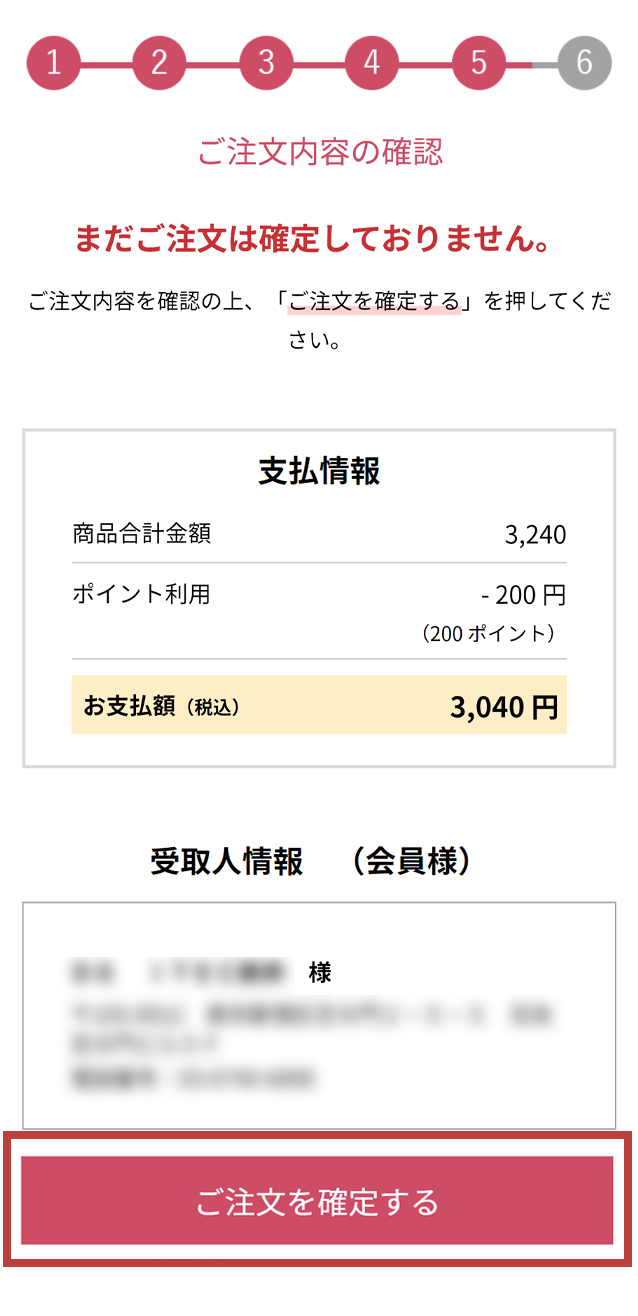Click the 3,240 product total amount
The image size is (638, 1316).
(x=535, y=535)
